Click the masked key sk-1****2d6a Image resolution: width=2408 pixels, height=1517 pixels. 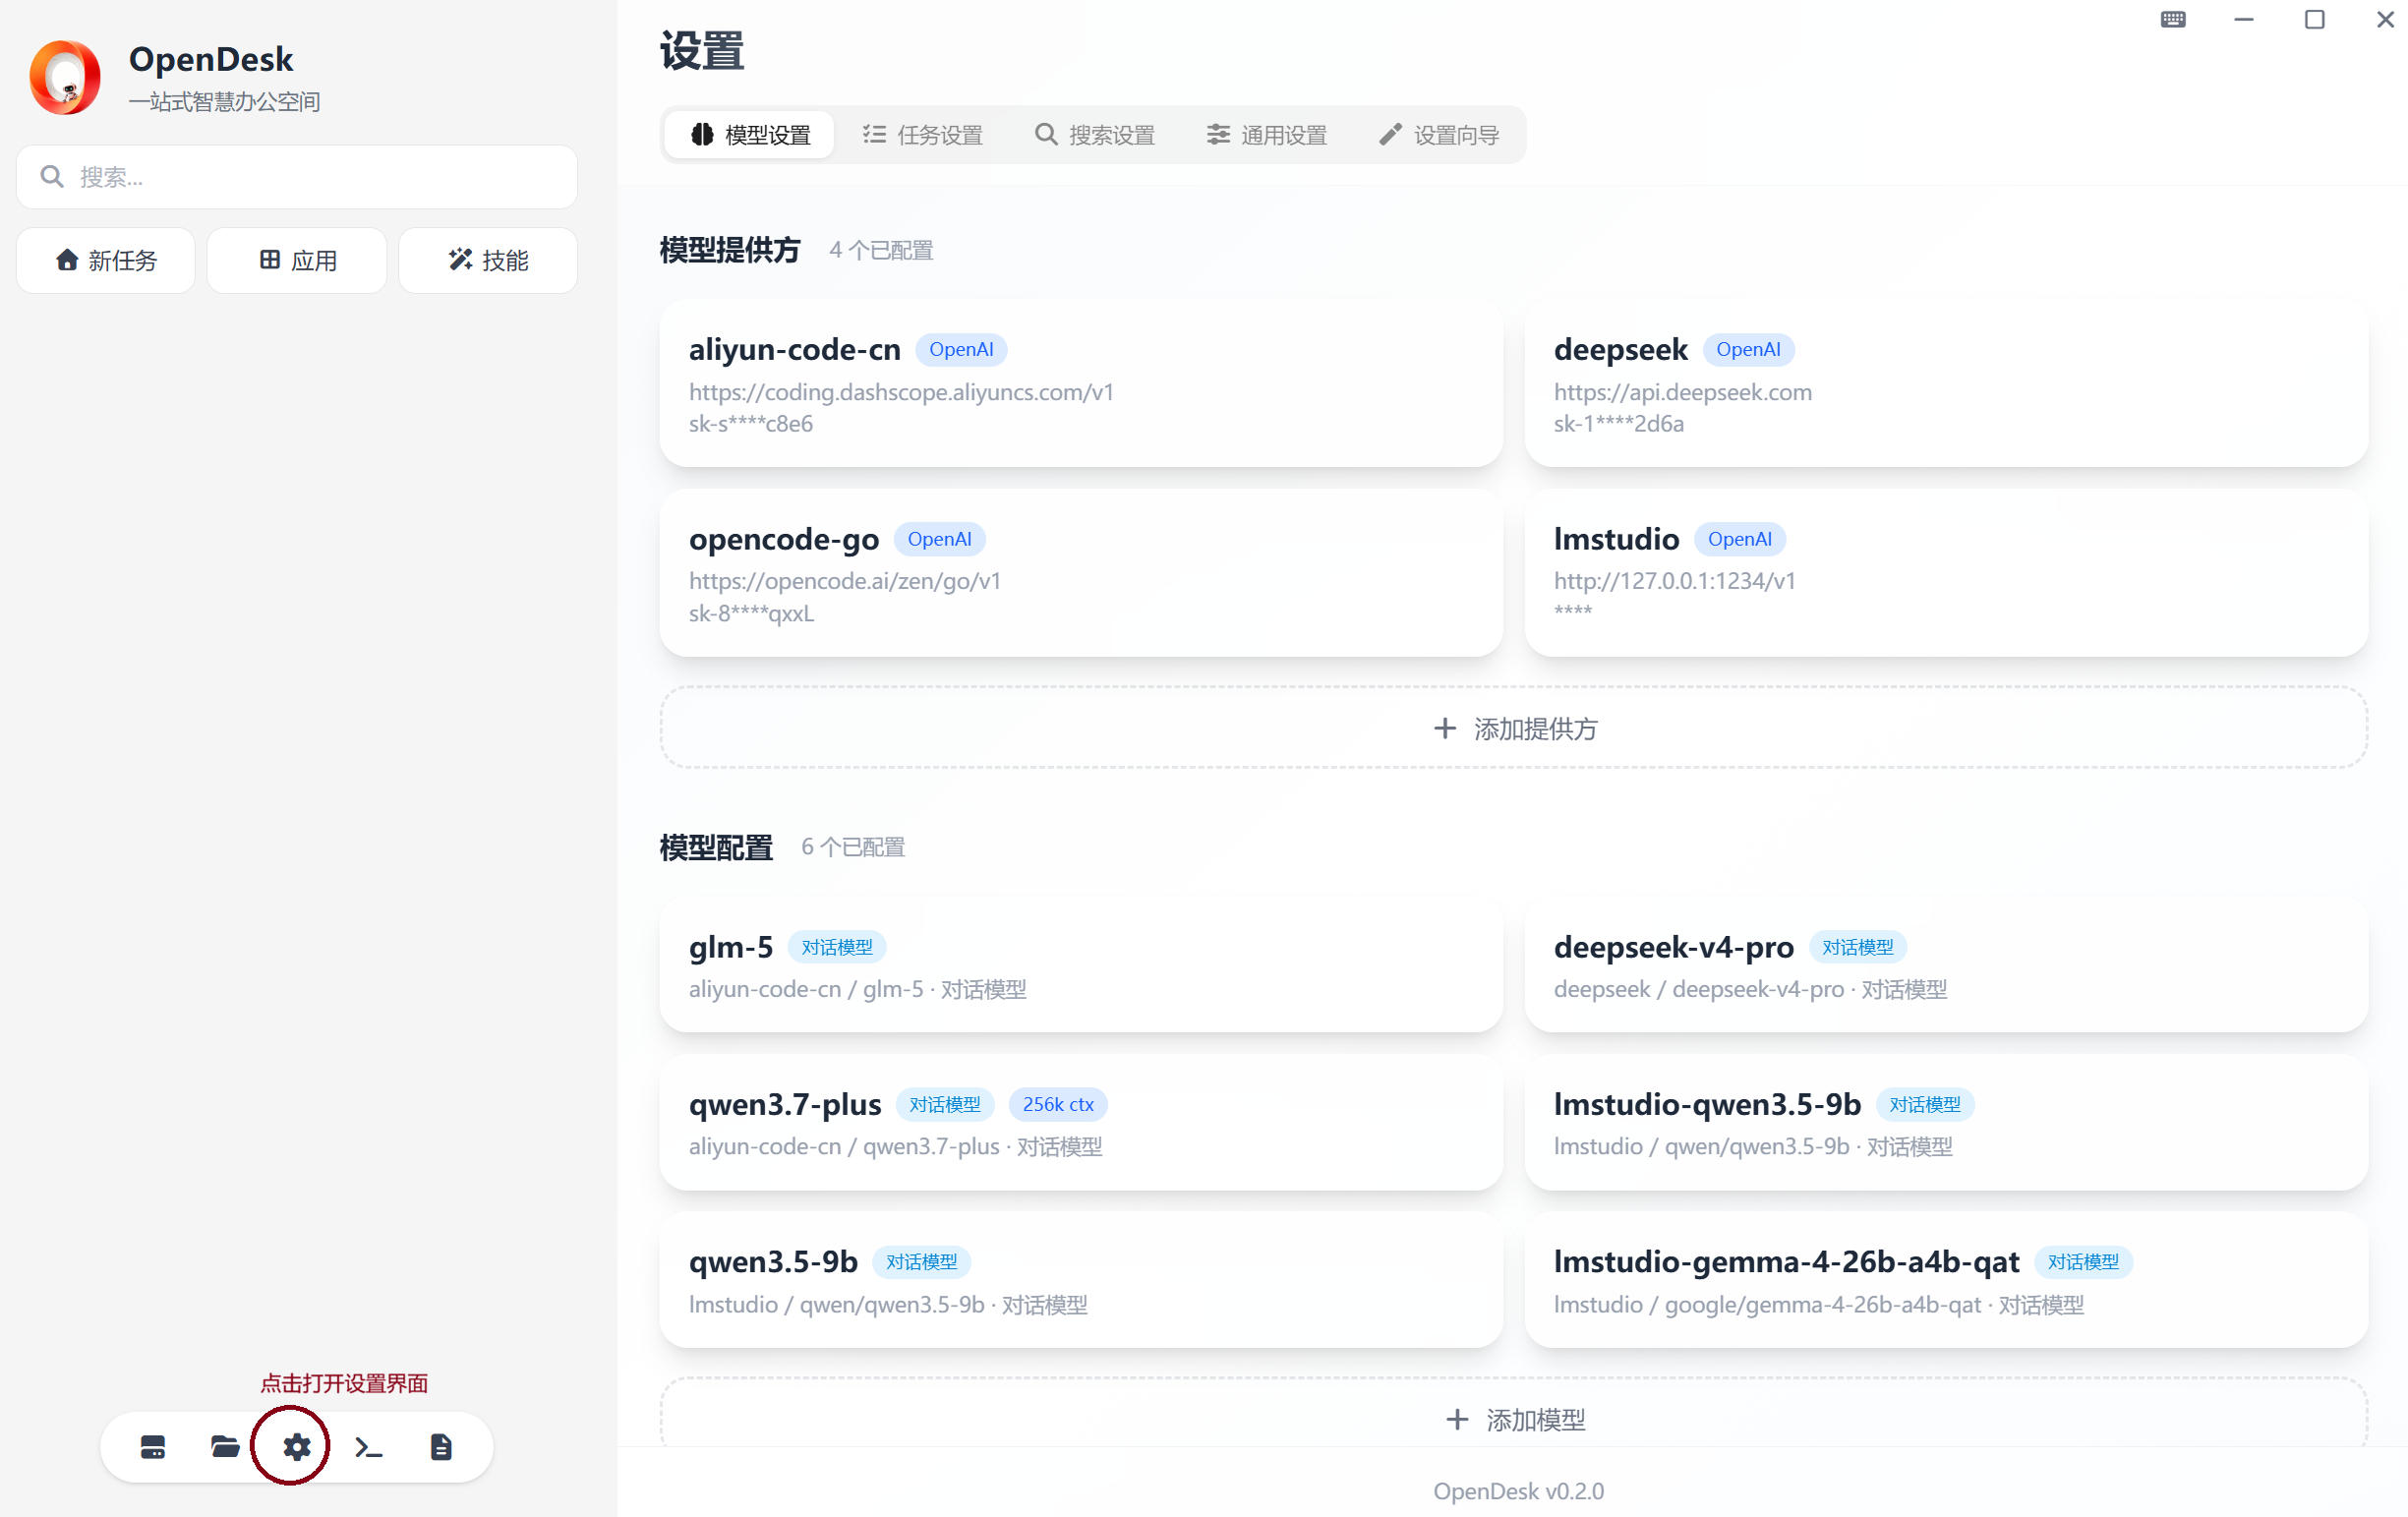[x=1618, y=424]
